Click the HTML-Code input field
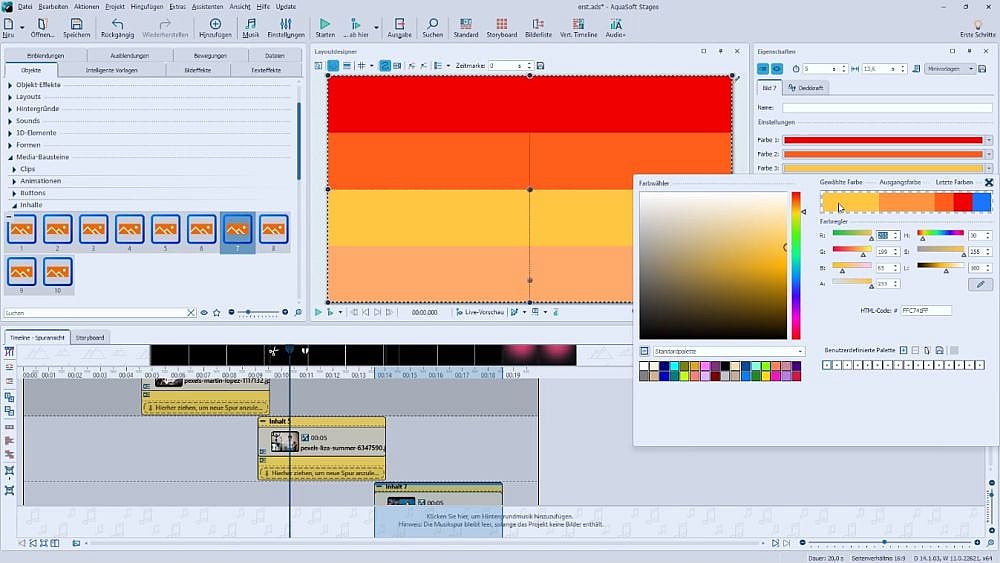Viewport: 1000px width, 563px height. [926, 311]
